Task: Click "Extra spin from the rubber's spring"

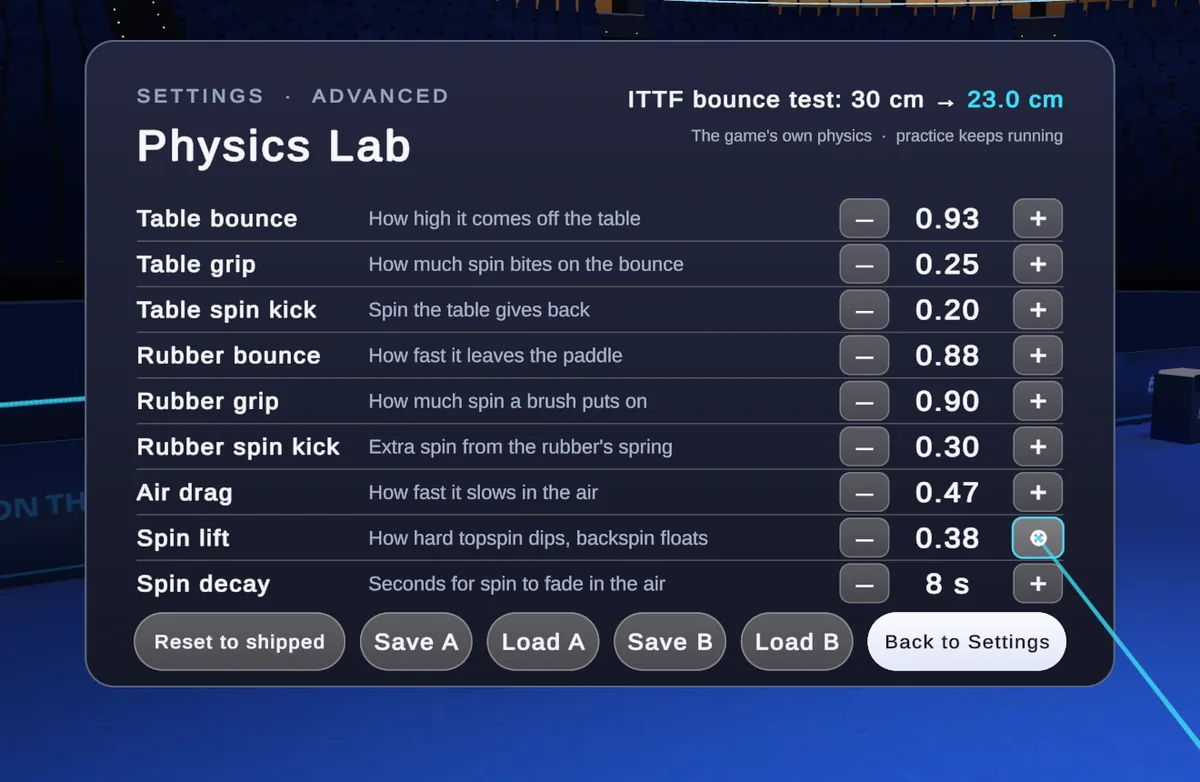Action: coord(520,447)
